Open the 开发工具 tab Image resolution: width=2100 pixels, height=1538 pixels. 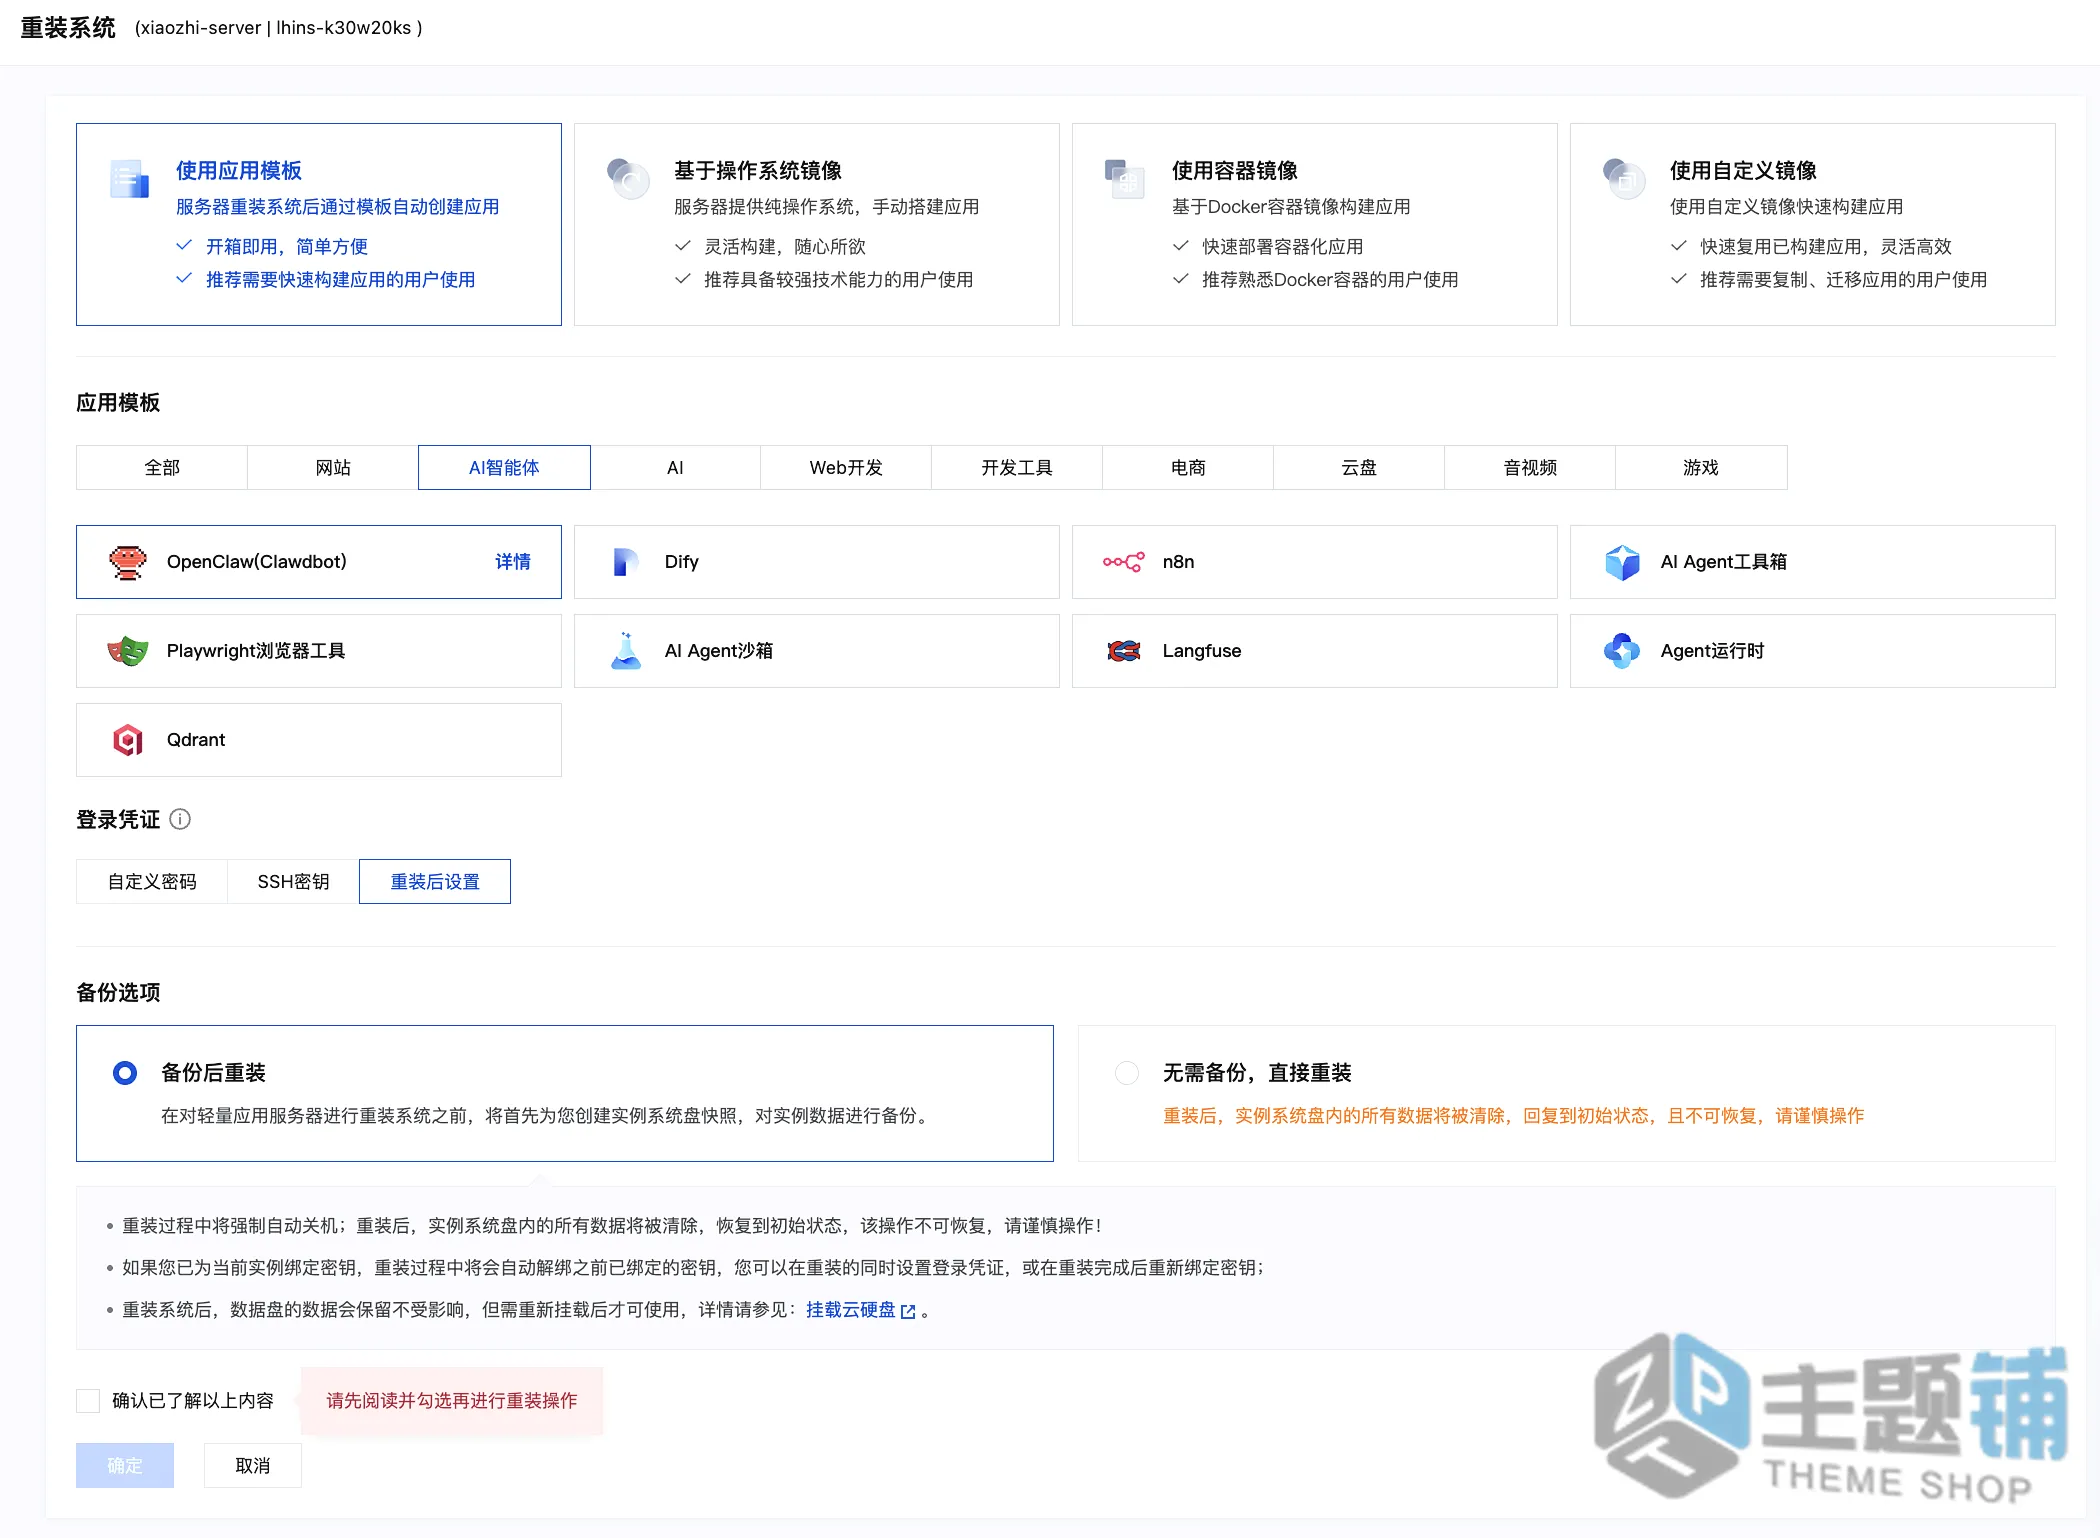click(1017, 468)
